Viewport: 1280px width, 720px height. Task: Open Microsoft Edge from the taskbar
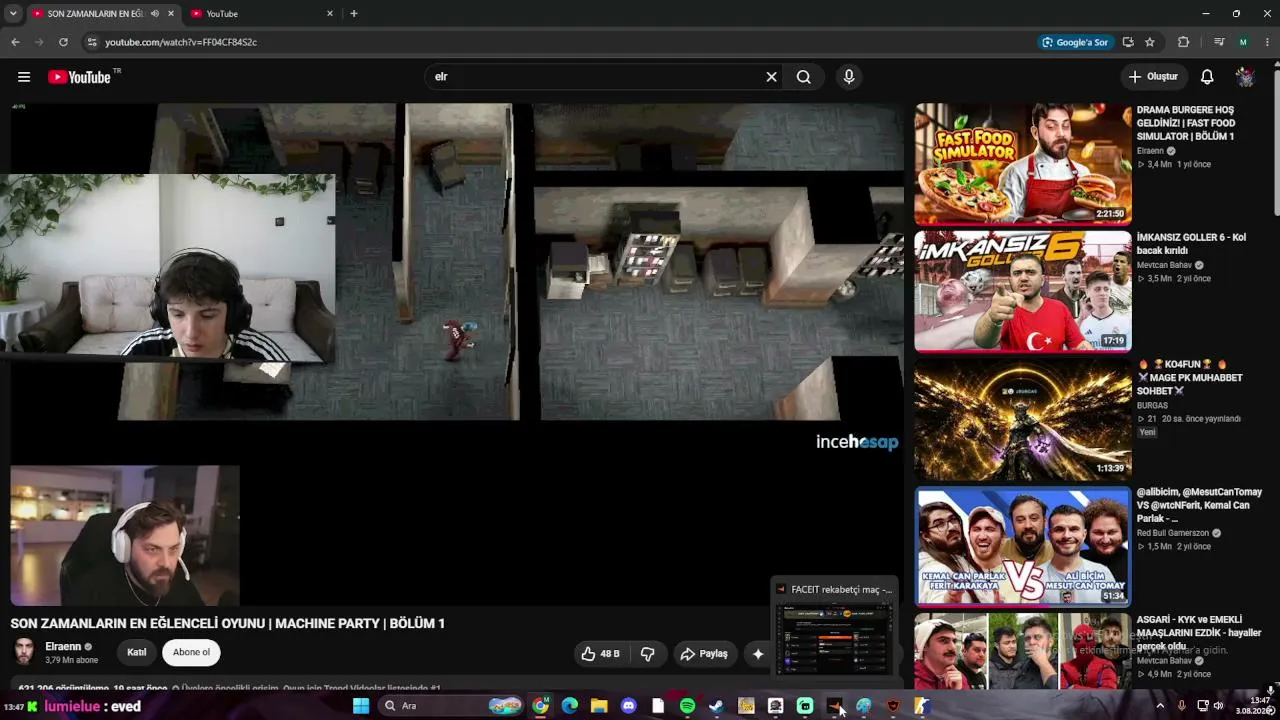click(570, 706)
